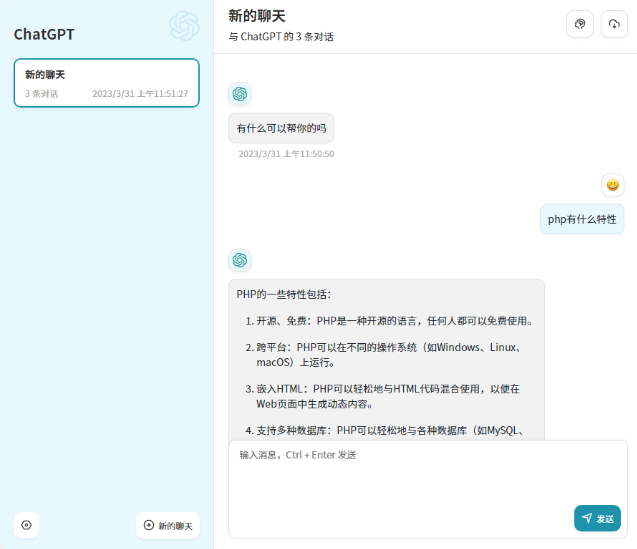
Task: Click the ChatGPT avatar above greeting message
Action: [240, 94]
